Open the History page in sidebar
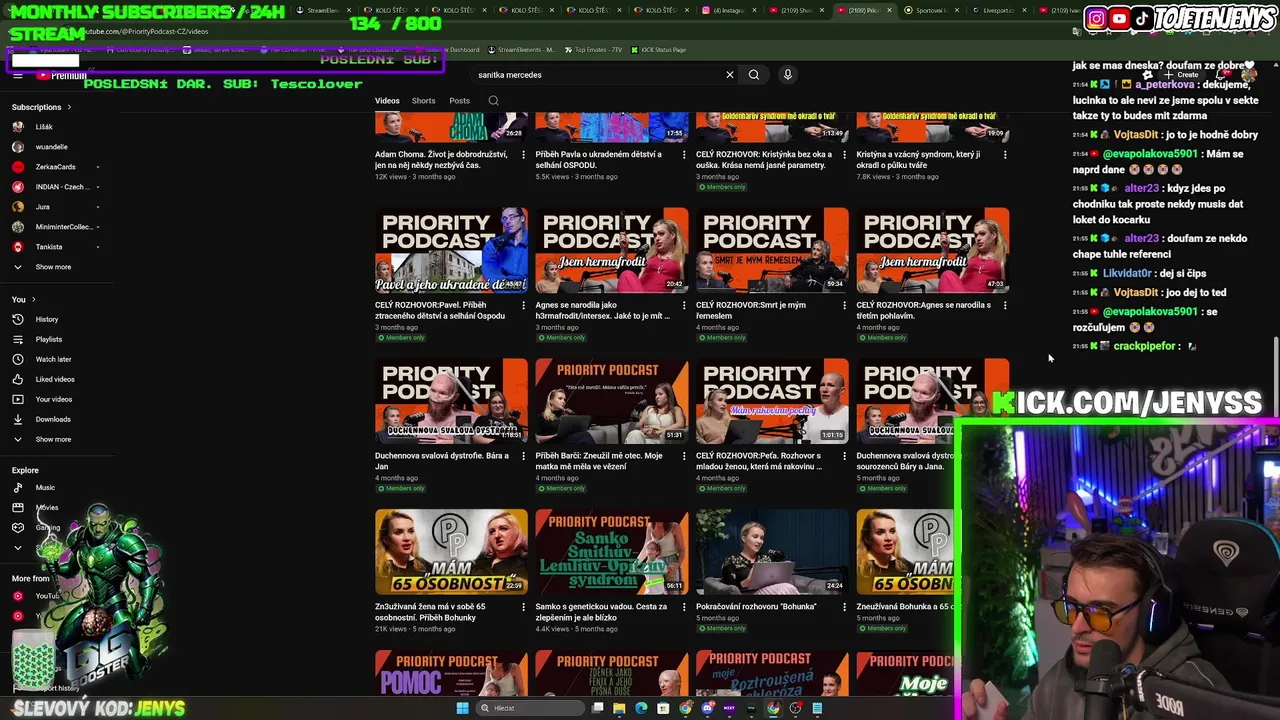Viewport: 1280px width, 720px height. coord(47,319)
